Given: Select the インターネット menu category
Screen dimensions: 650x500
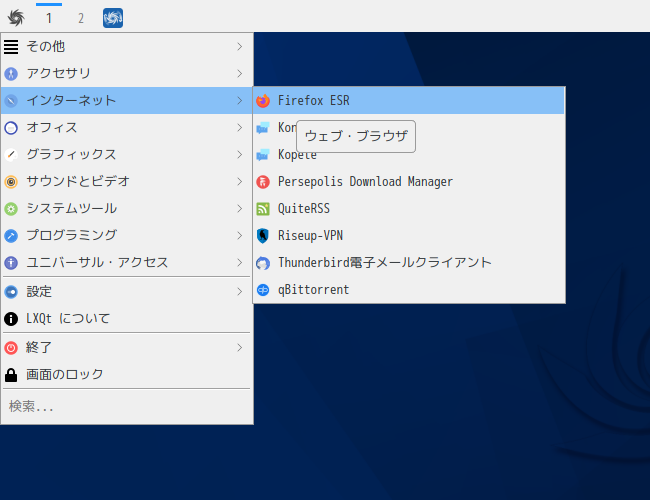Looking at the screenshot, I should [127, 101].
